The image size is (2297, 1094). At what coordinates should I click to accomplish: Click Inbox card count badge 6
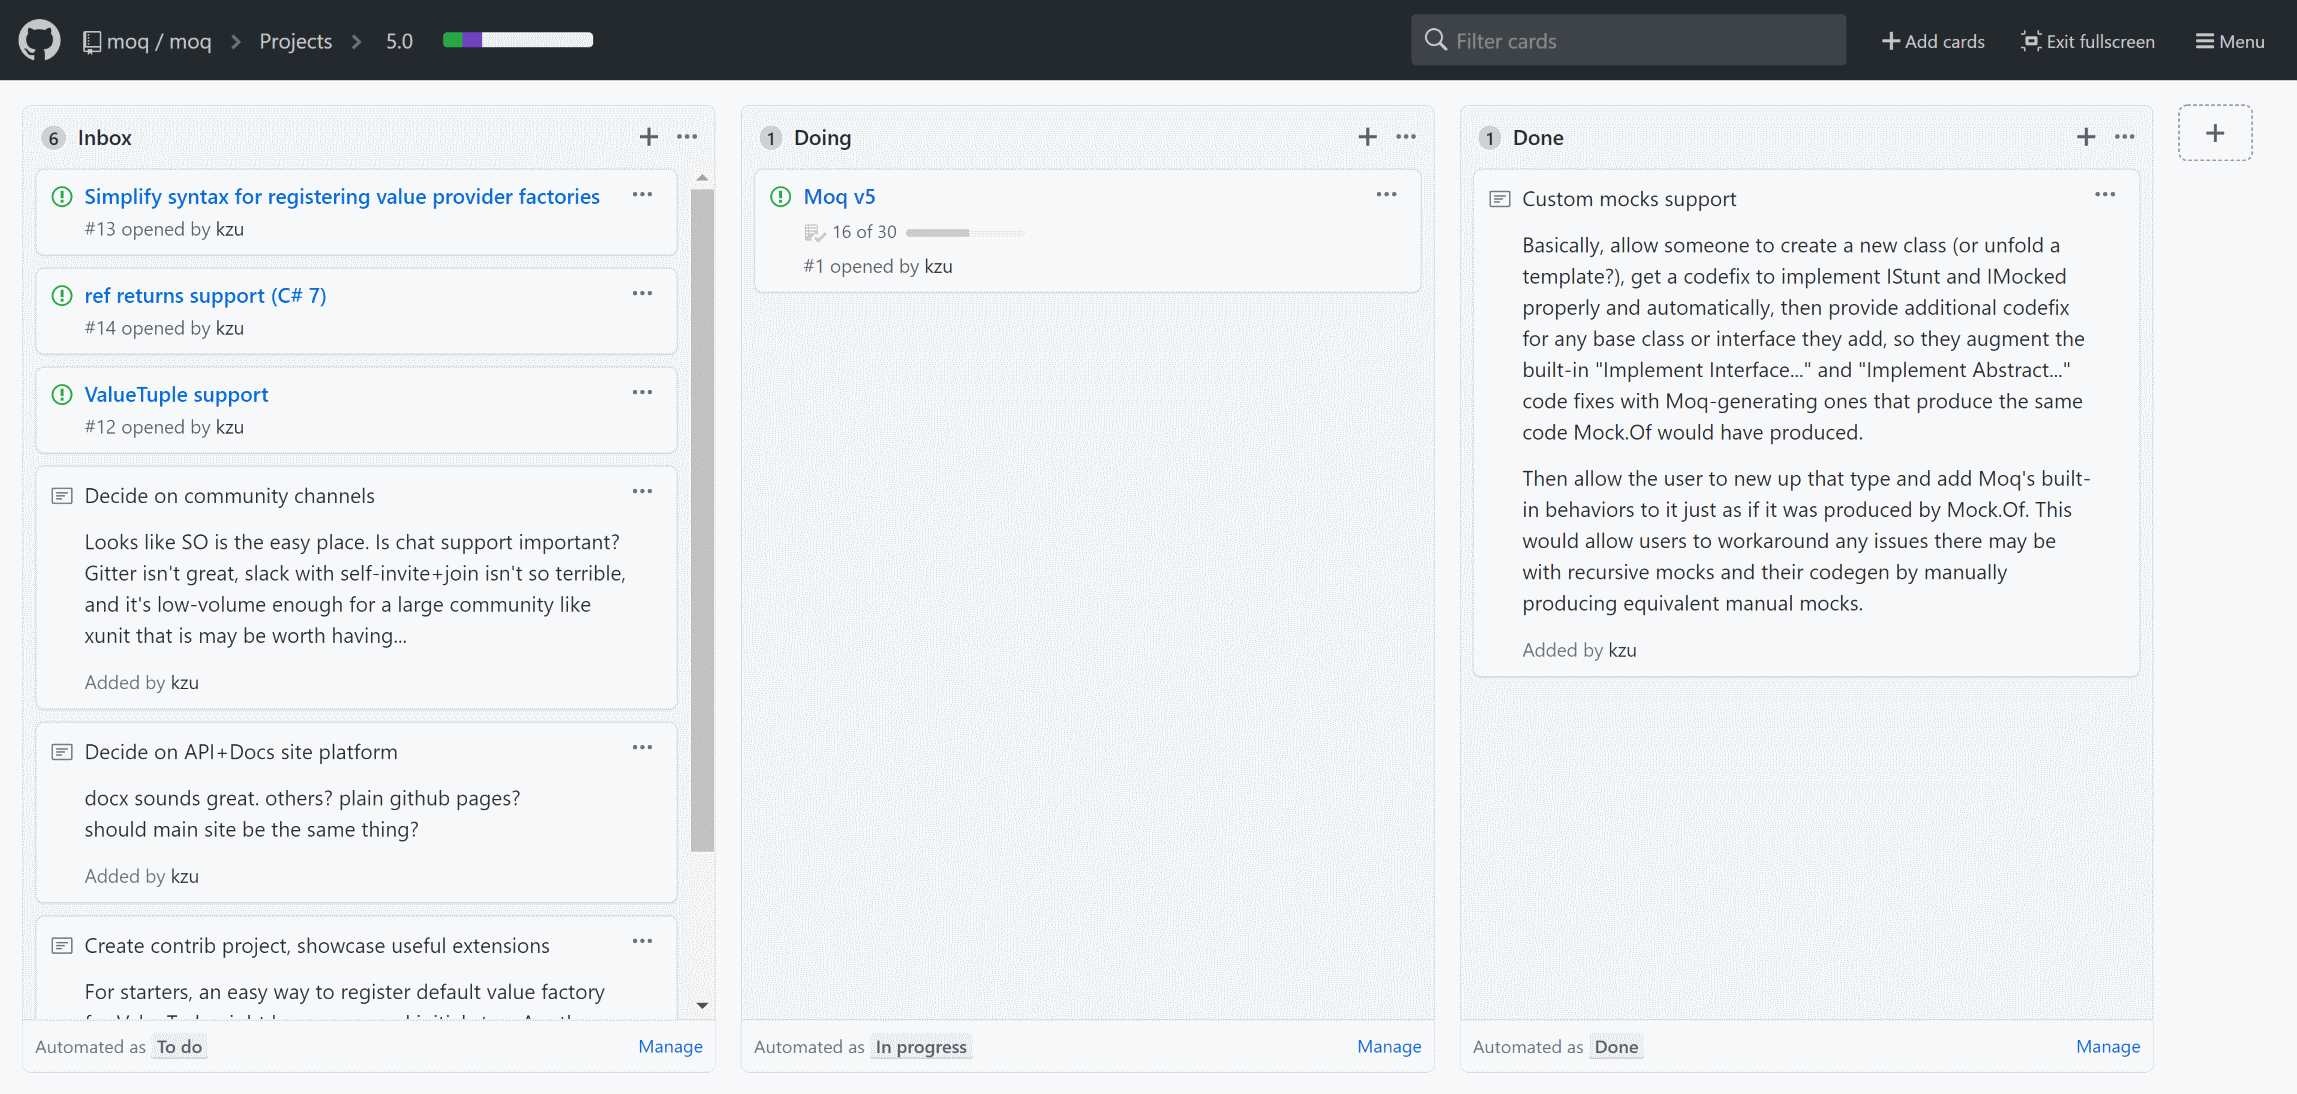(x=53, y=138)
